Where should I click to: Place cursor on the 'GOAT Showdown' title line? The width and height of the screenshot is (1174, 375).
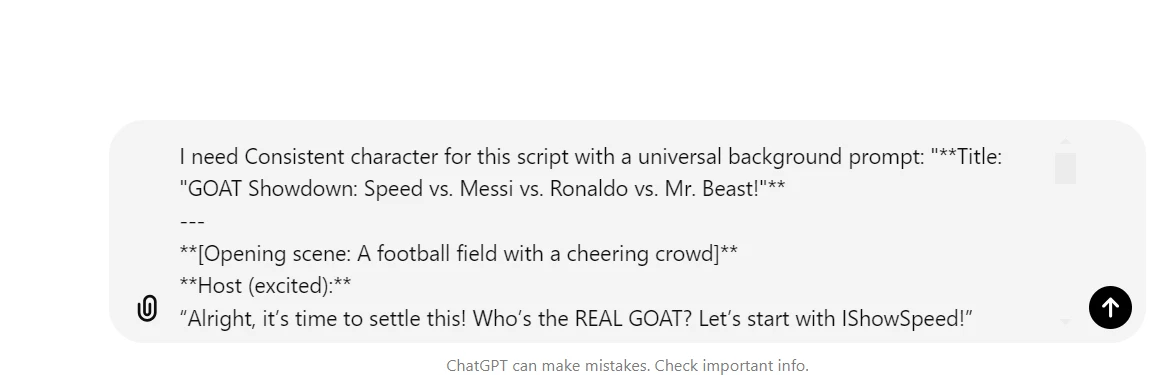482,189
